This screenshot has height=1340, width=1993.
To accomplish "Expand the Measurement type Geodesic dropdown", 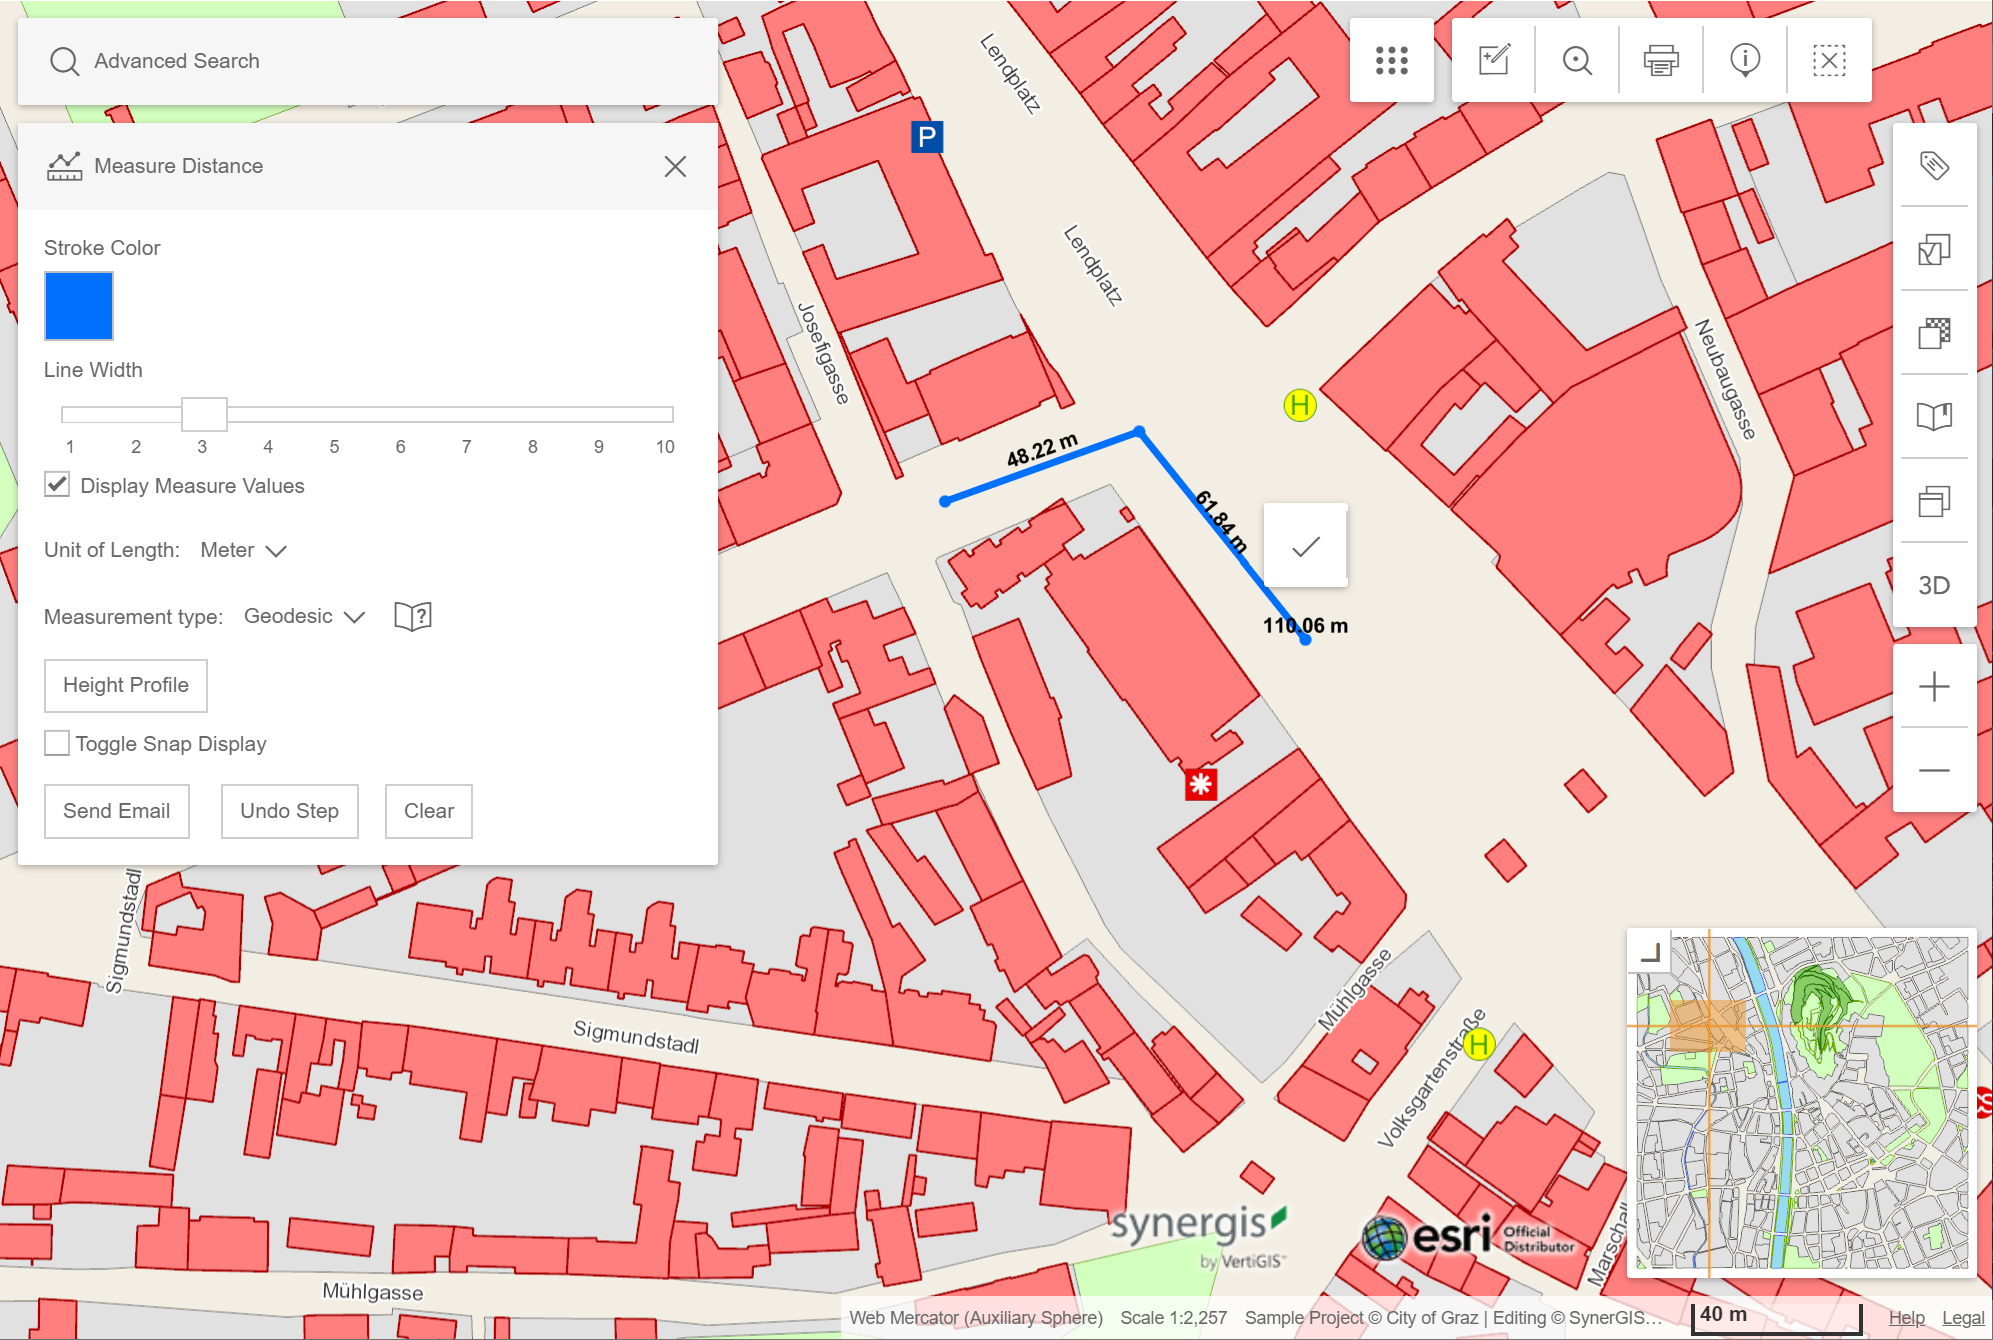I will (x=304, y=616).
